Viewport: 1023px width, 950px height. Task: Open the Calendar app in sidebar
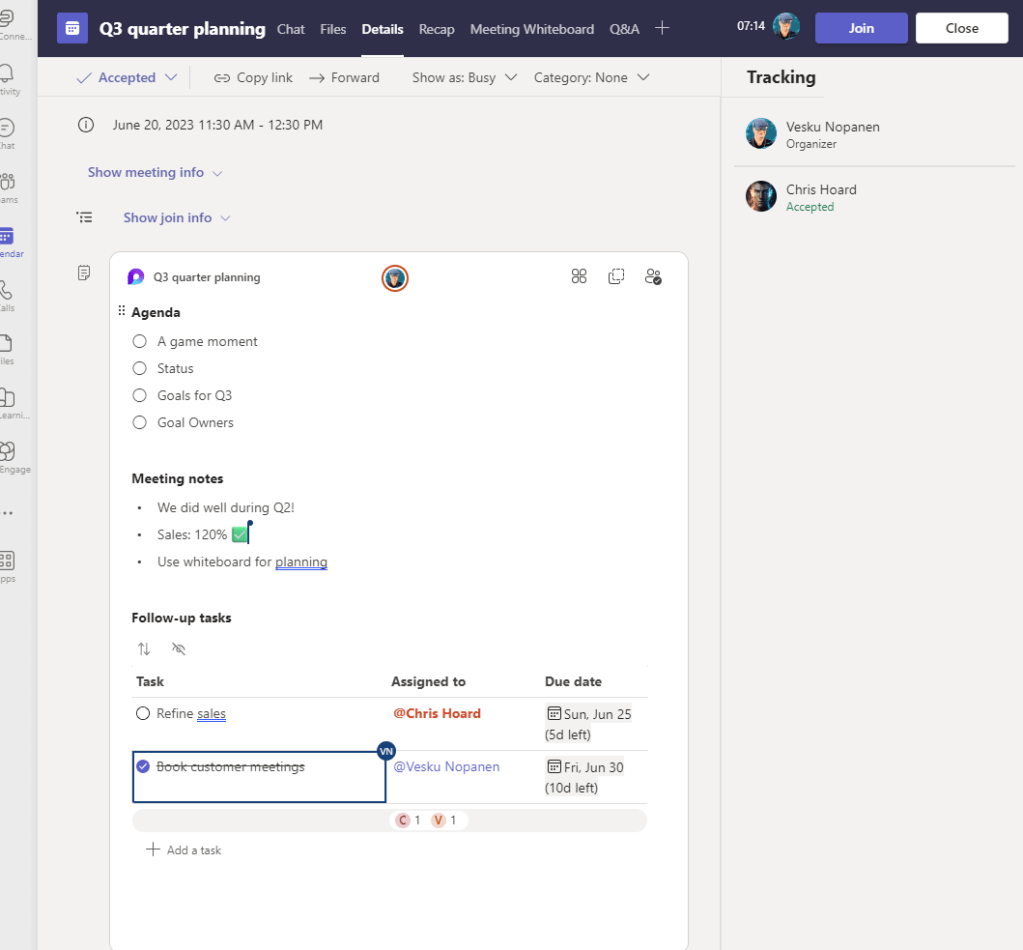(x=6, y=240)
